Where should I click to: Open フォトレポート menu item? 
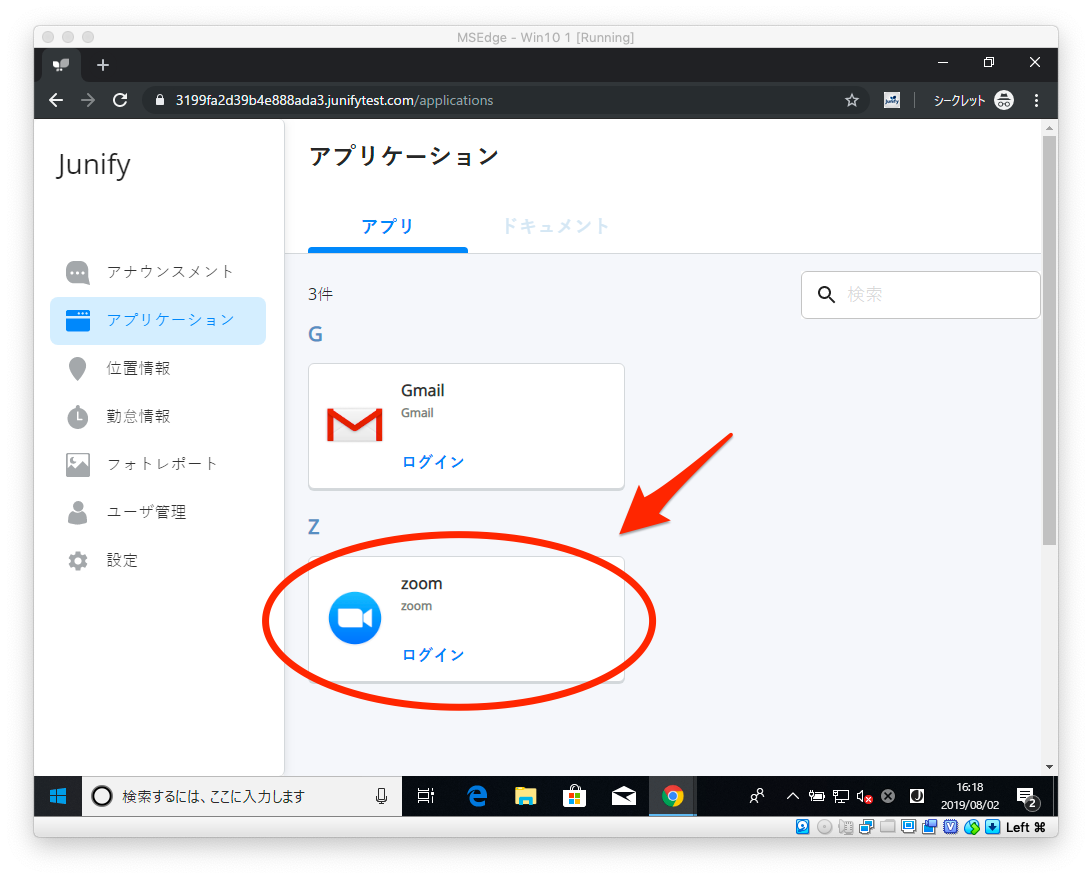click(x=158, y=465)
